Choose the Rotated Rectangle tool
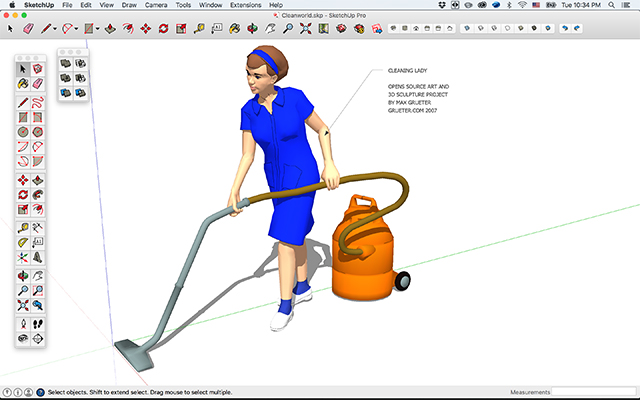Viewport: 640px width, 400px height. 38,118
